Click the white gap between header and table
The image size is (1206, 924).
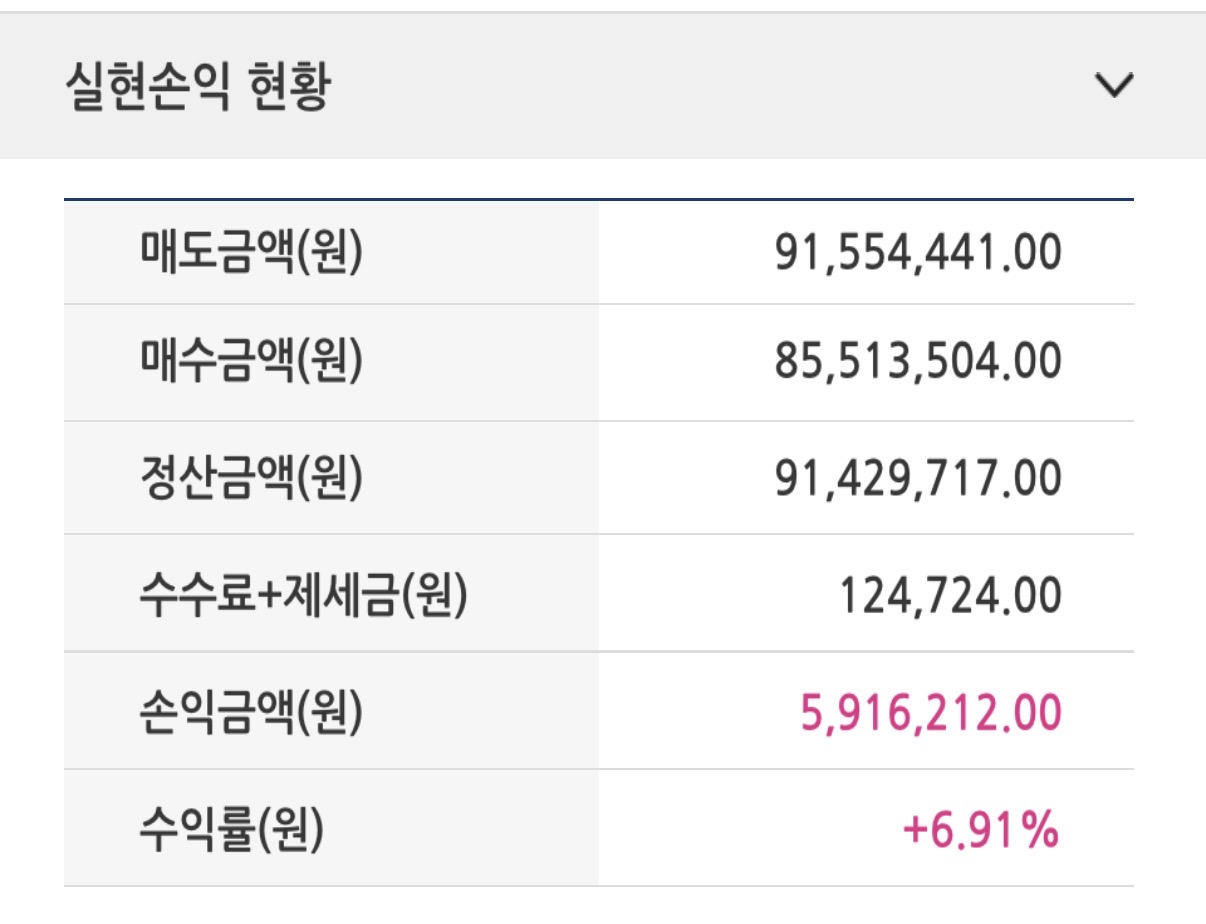(600, 179)
